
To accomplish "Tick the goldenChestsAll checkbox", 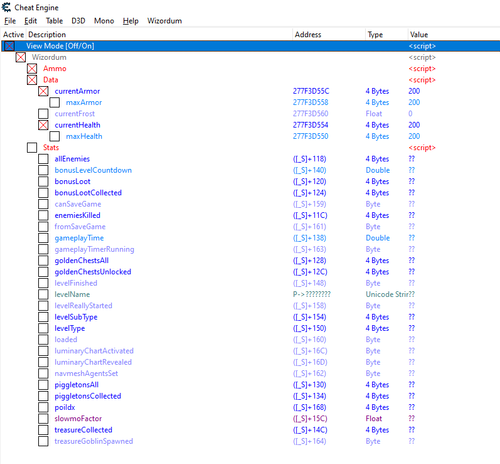I will (43, 261).
